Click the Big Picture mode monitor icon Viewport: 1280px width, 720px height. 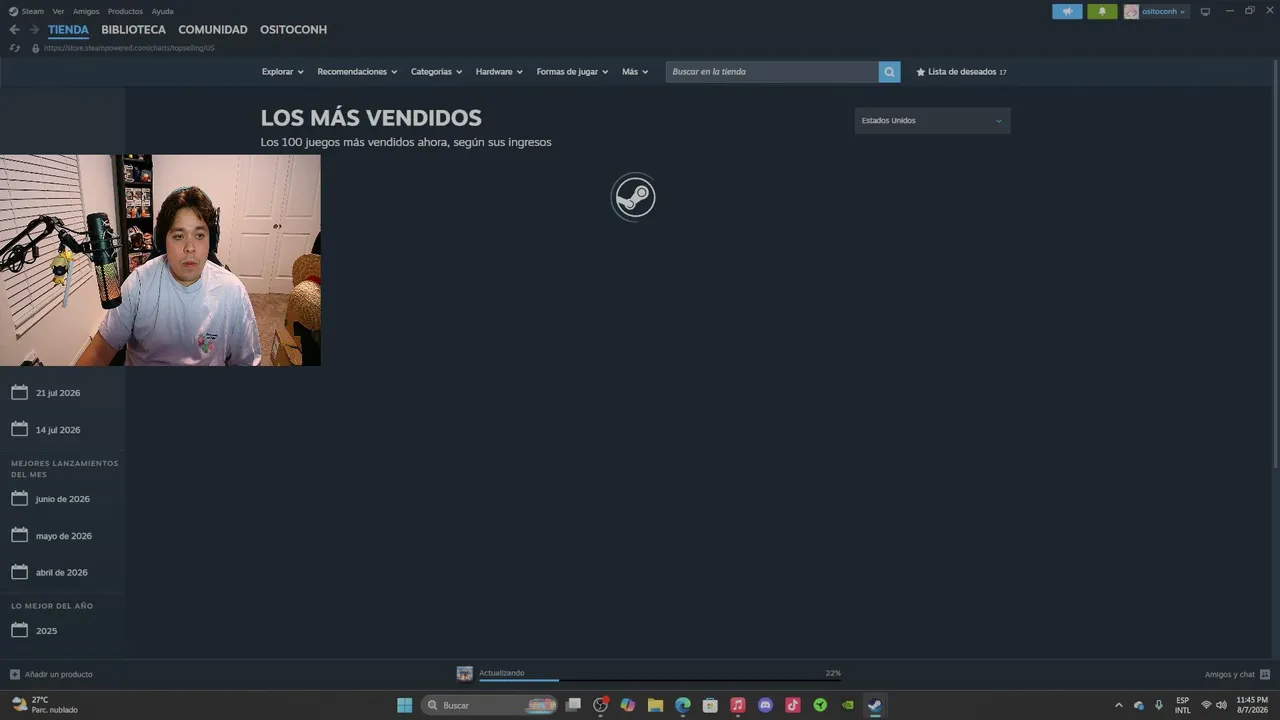click(1205, 11)
